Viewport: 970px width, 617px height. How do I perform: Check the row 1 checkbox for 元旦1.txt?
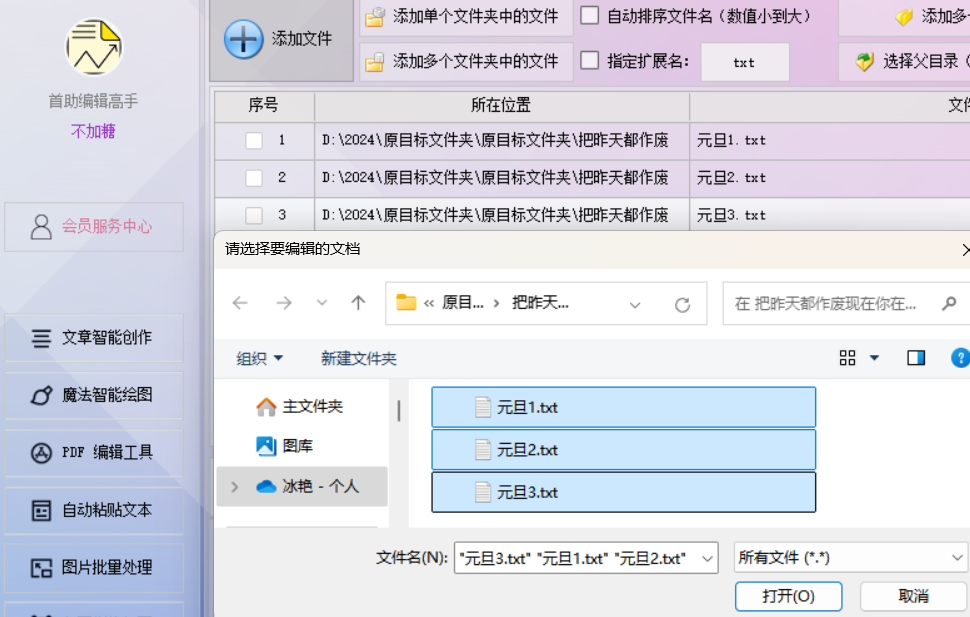coord(254,141)
